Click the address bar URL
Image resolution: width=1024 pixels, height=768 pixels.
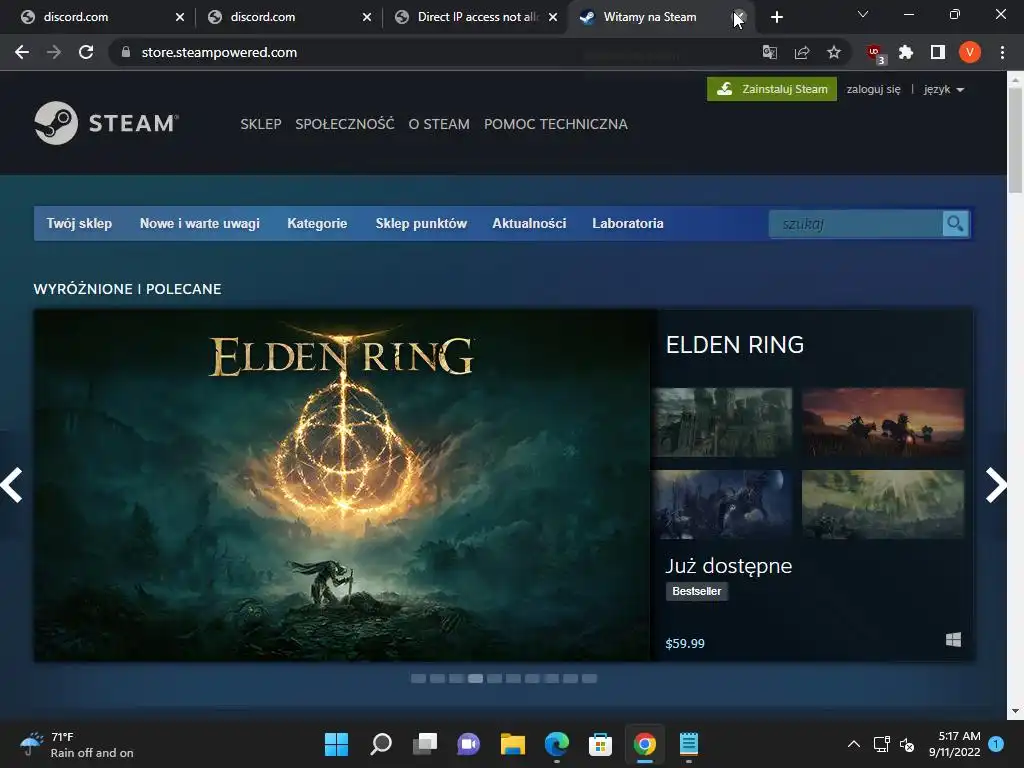(219, 52)
